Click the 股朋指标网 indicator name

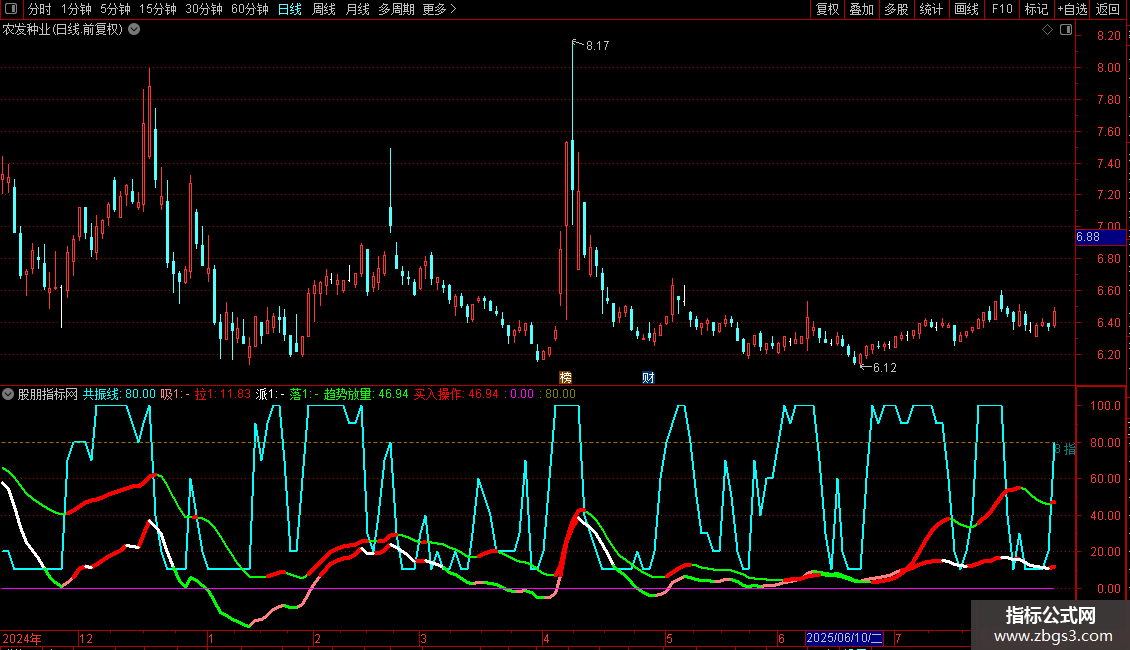coord(48,394)
